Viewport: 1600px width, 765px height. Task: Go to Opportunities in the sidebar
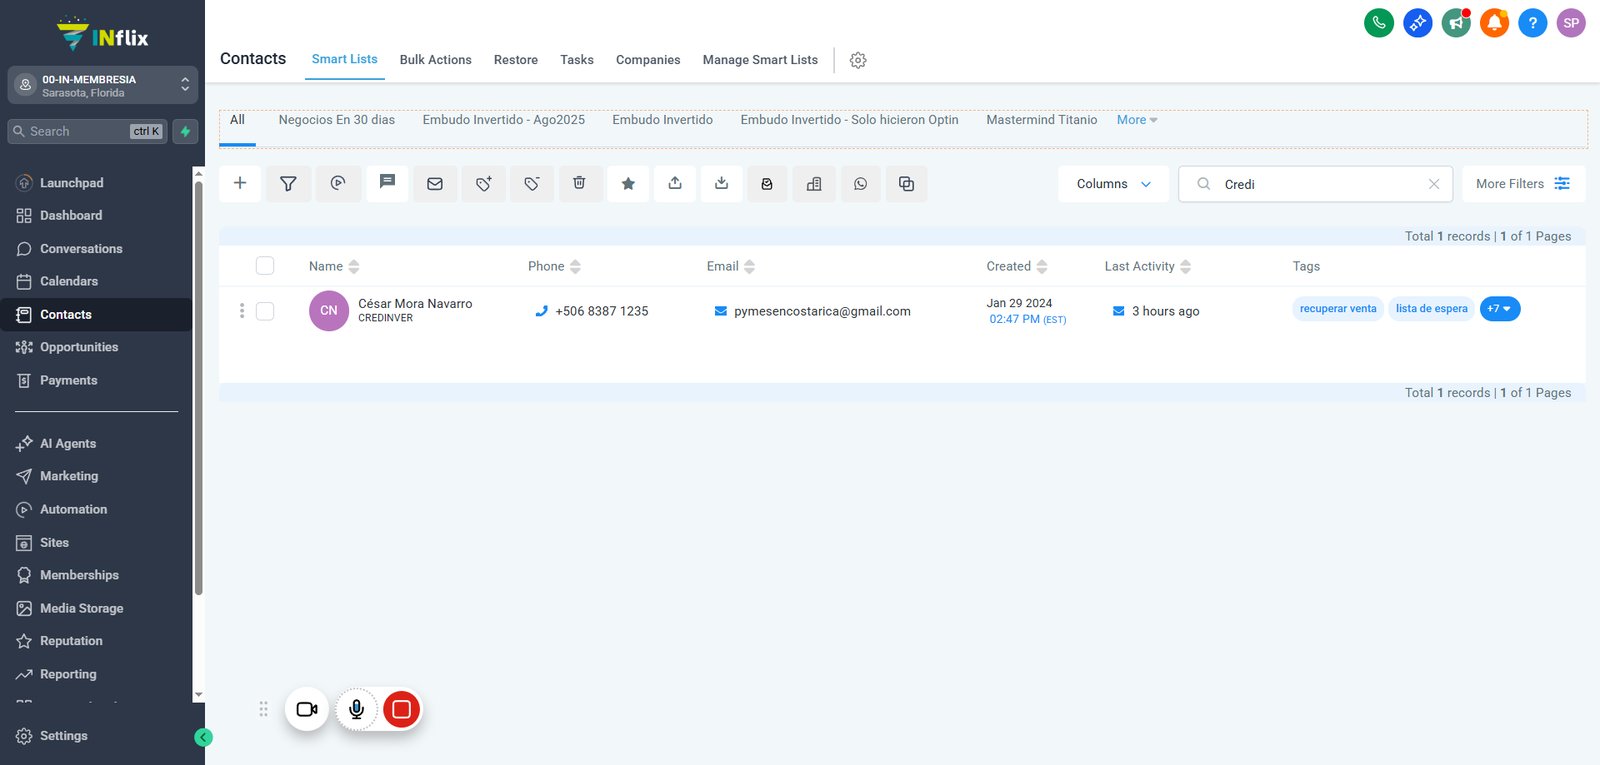click(79, 347)
